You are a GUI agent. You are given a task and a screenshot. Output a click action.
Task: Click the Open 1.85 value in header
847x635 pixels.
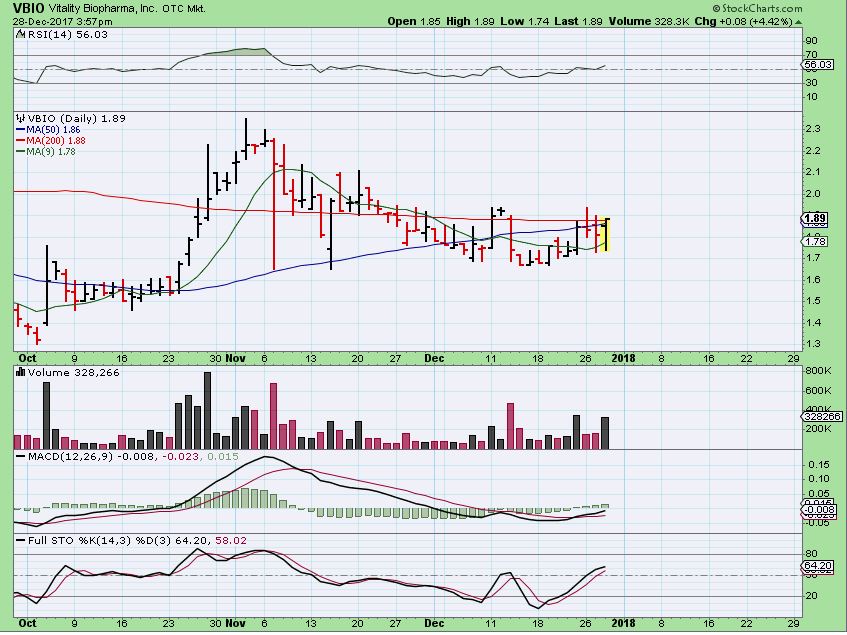pyautogui.click(x=414, y=22)
